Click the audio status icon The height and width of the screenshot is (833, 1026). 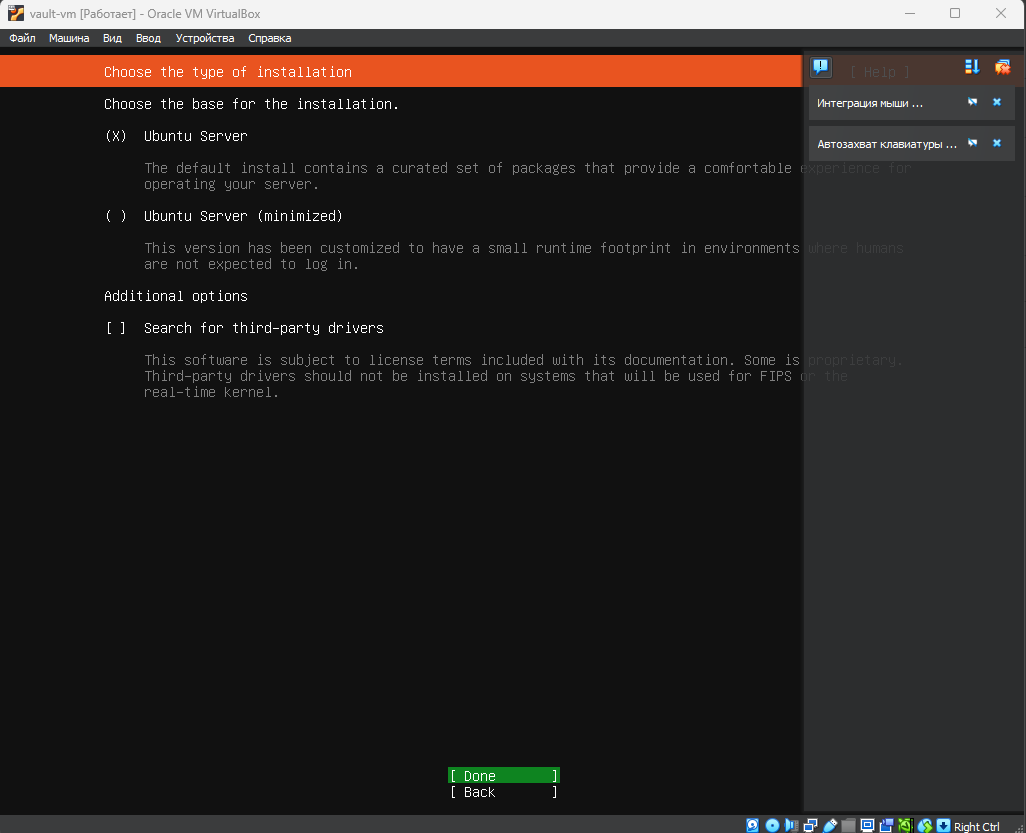(791, 825)
